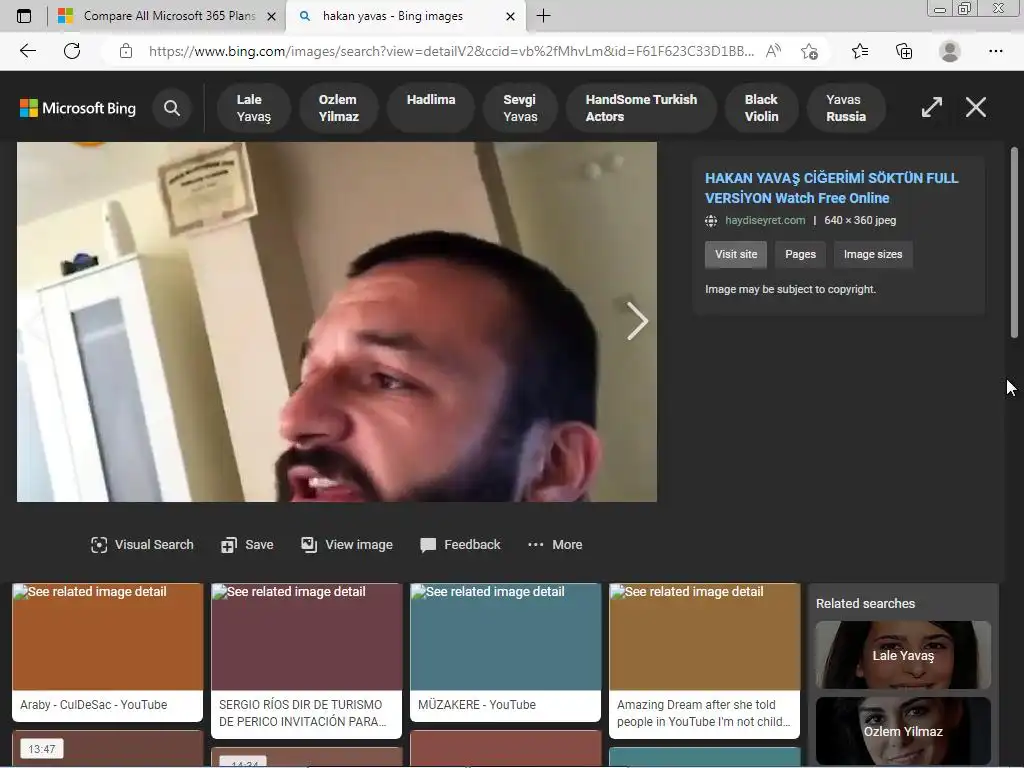Click View image option
Screen dimensions: 1024x768
tap(347, 545)
